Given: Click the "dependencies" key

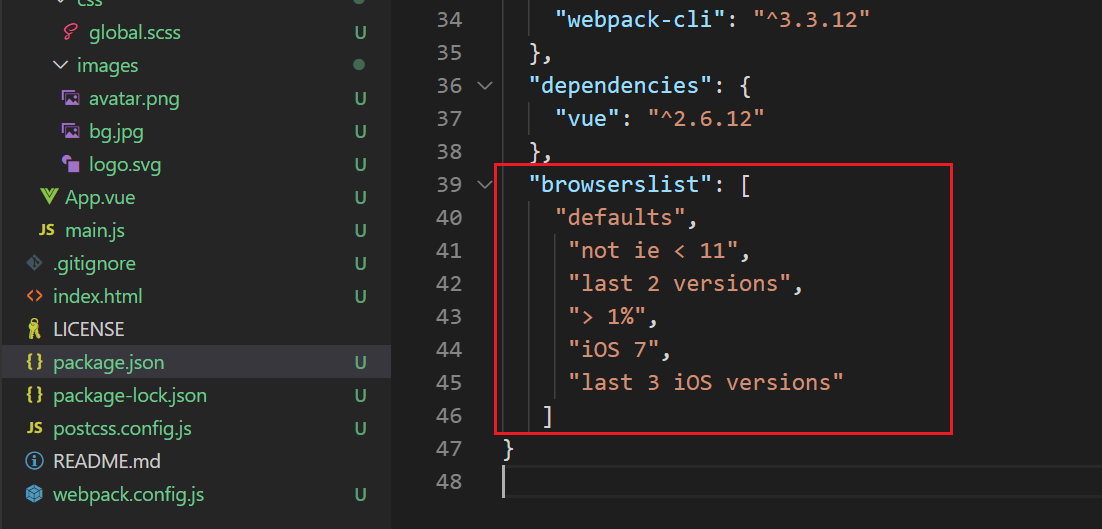Looking at the screenshot, I should click(622, 86).
